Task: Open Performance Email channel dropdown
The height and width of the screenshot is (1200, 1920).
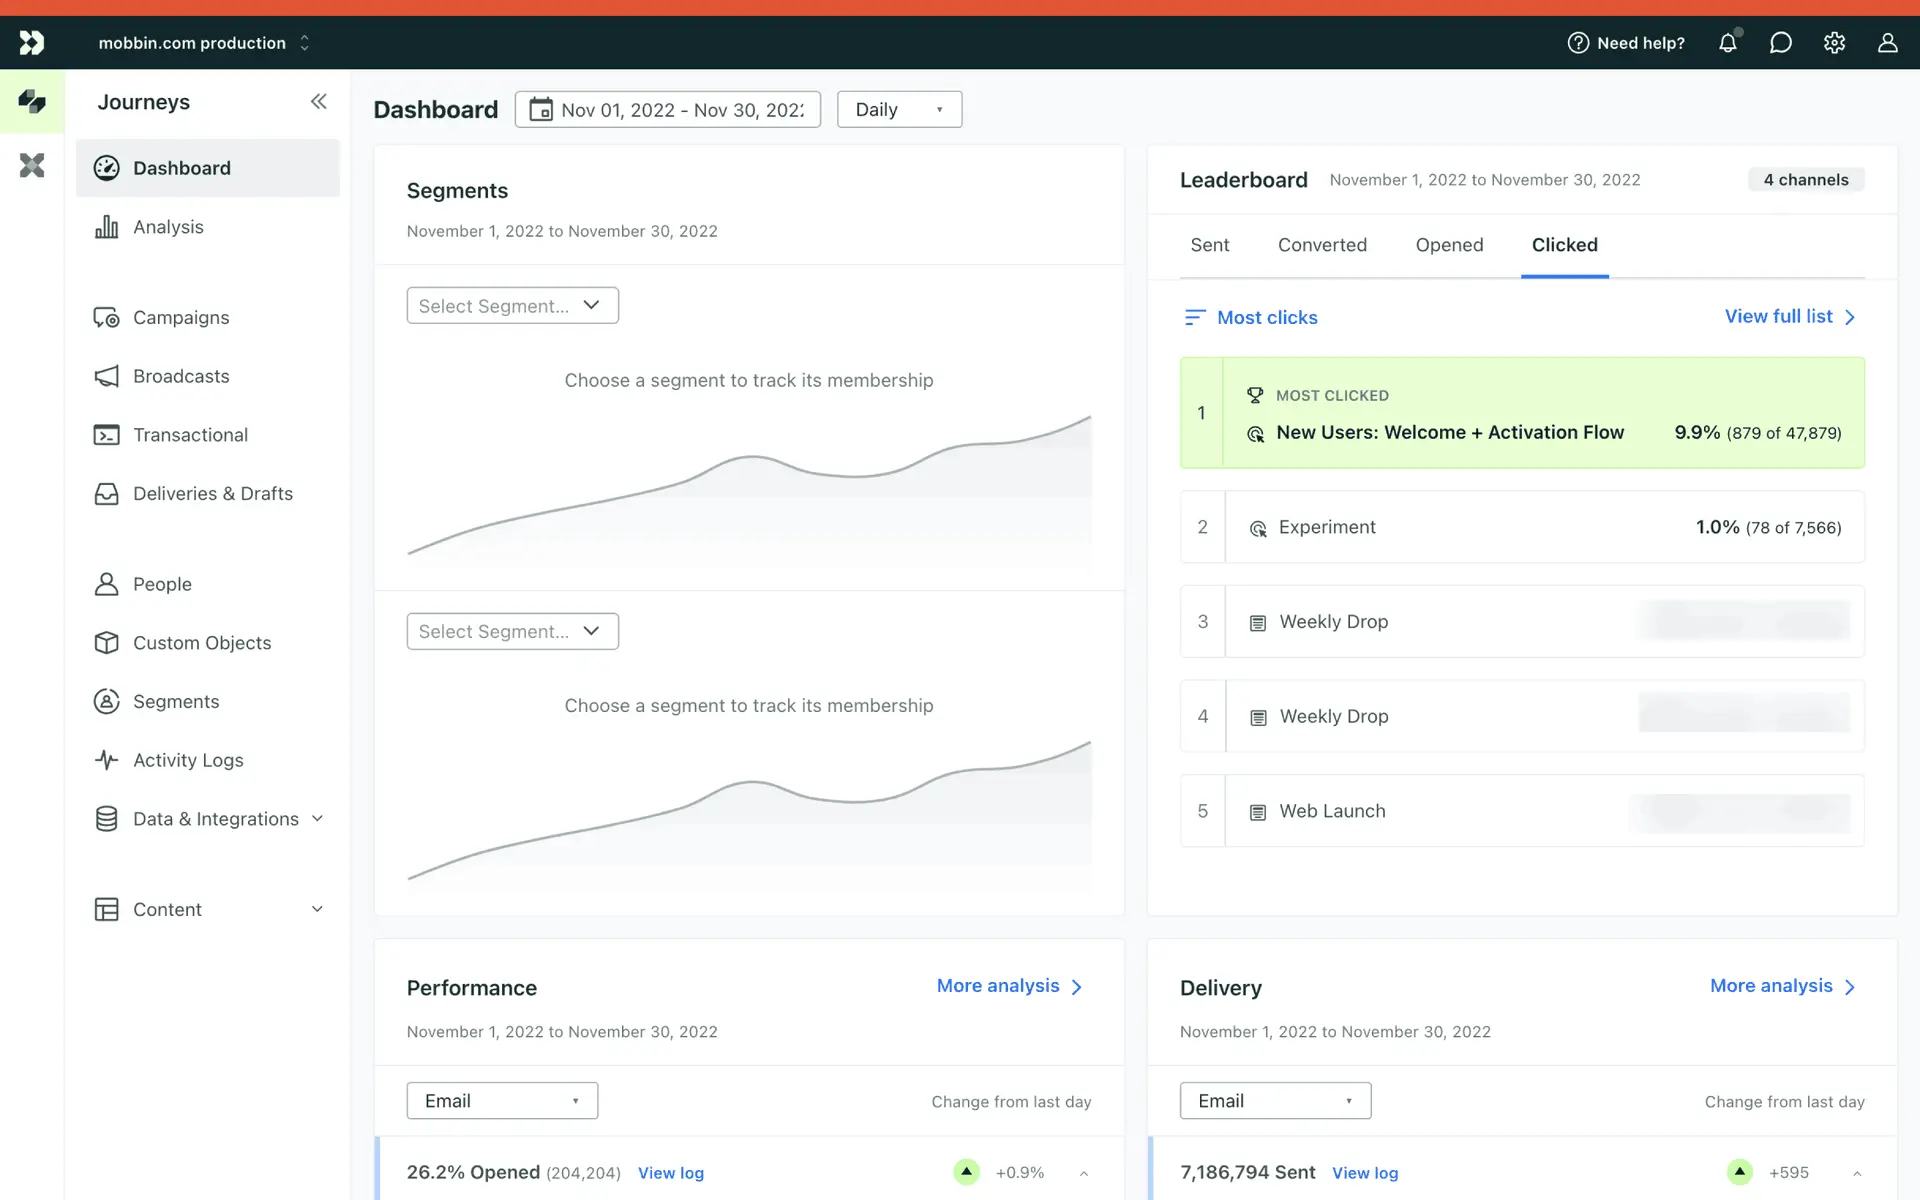Action: click(502, 1100)
